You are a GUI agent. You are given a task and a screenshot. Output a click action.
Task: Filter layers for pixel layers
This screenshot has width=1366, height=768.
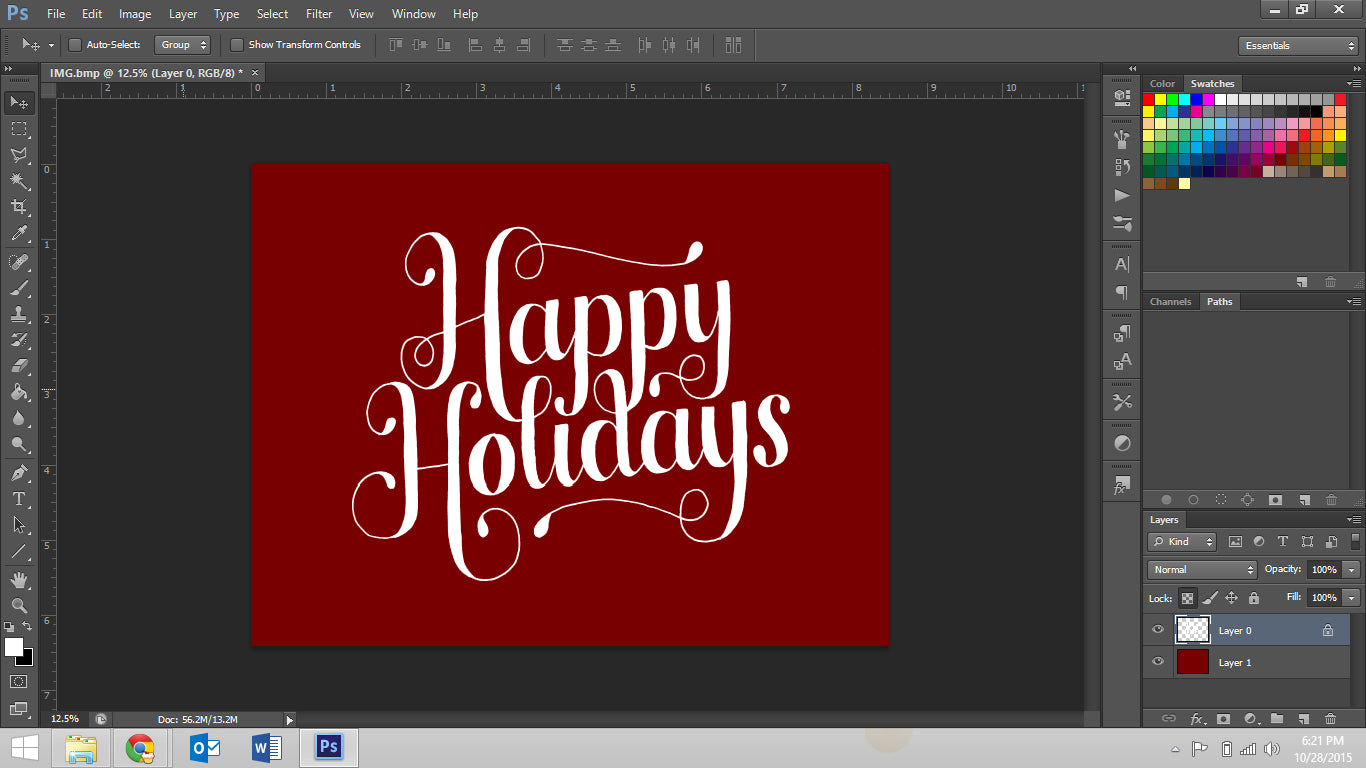(1235, 542)
